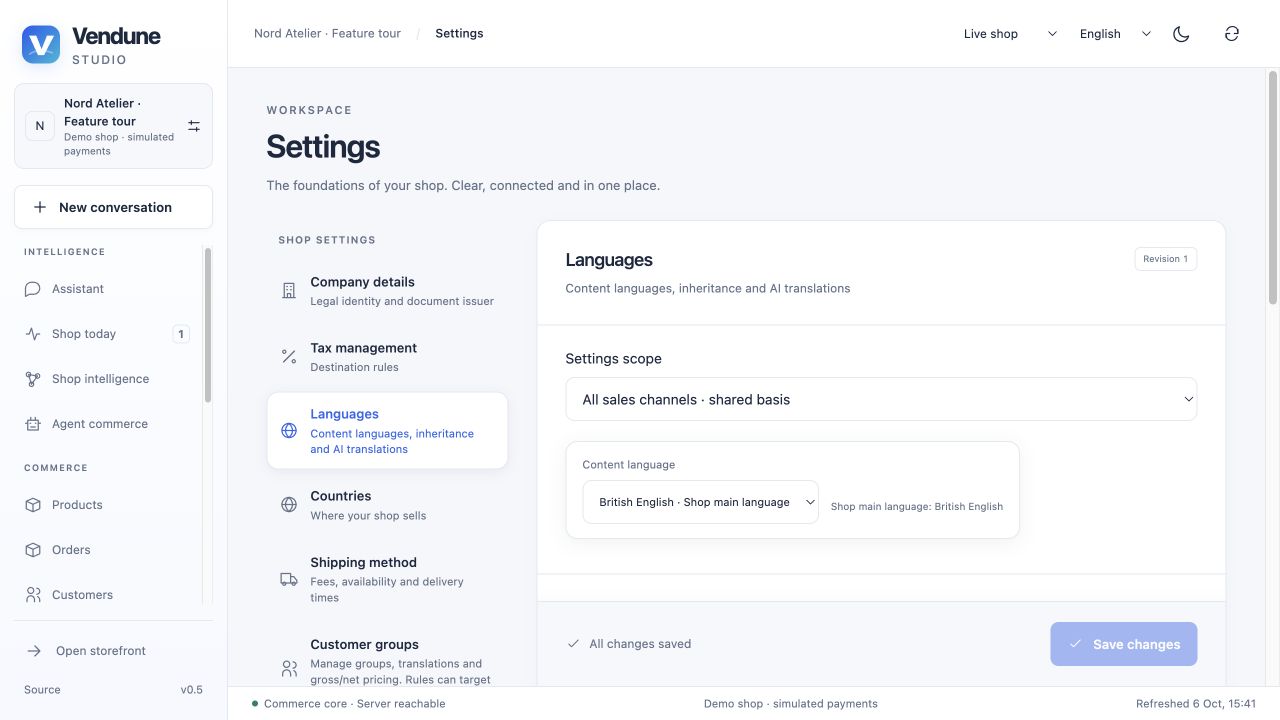Click Commerce core Server reachable status
This screenshot has height=720, width=1280.
348,704
